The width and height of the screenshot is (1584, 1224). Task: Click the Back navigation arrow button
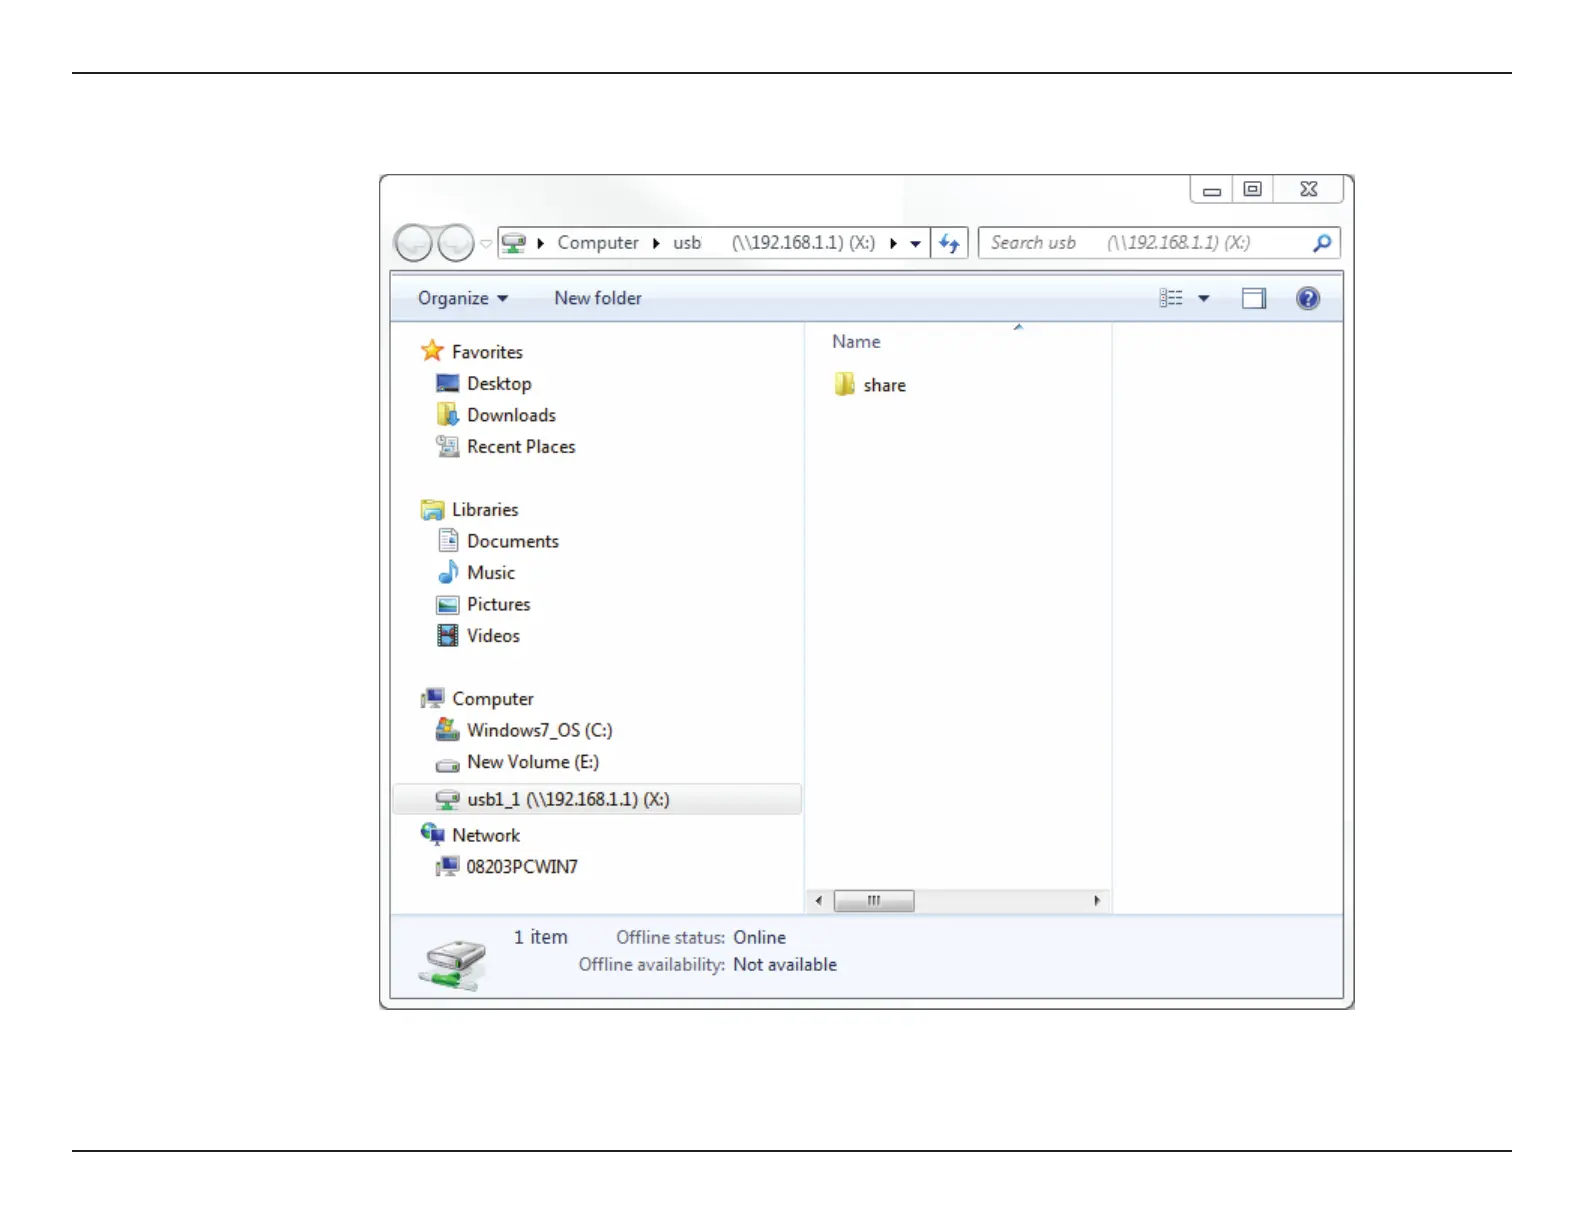(x=413, y=243)
